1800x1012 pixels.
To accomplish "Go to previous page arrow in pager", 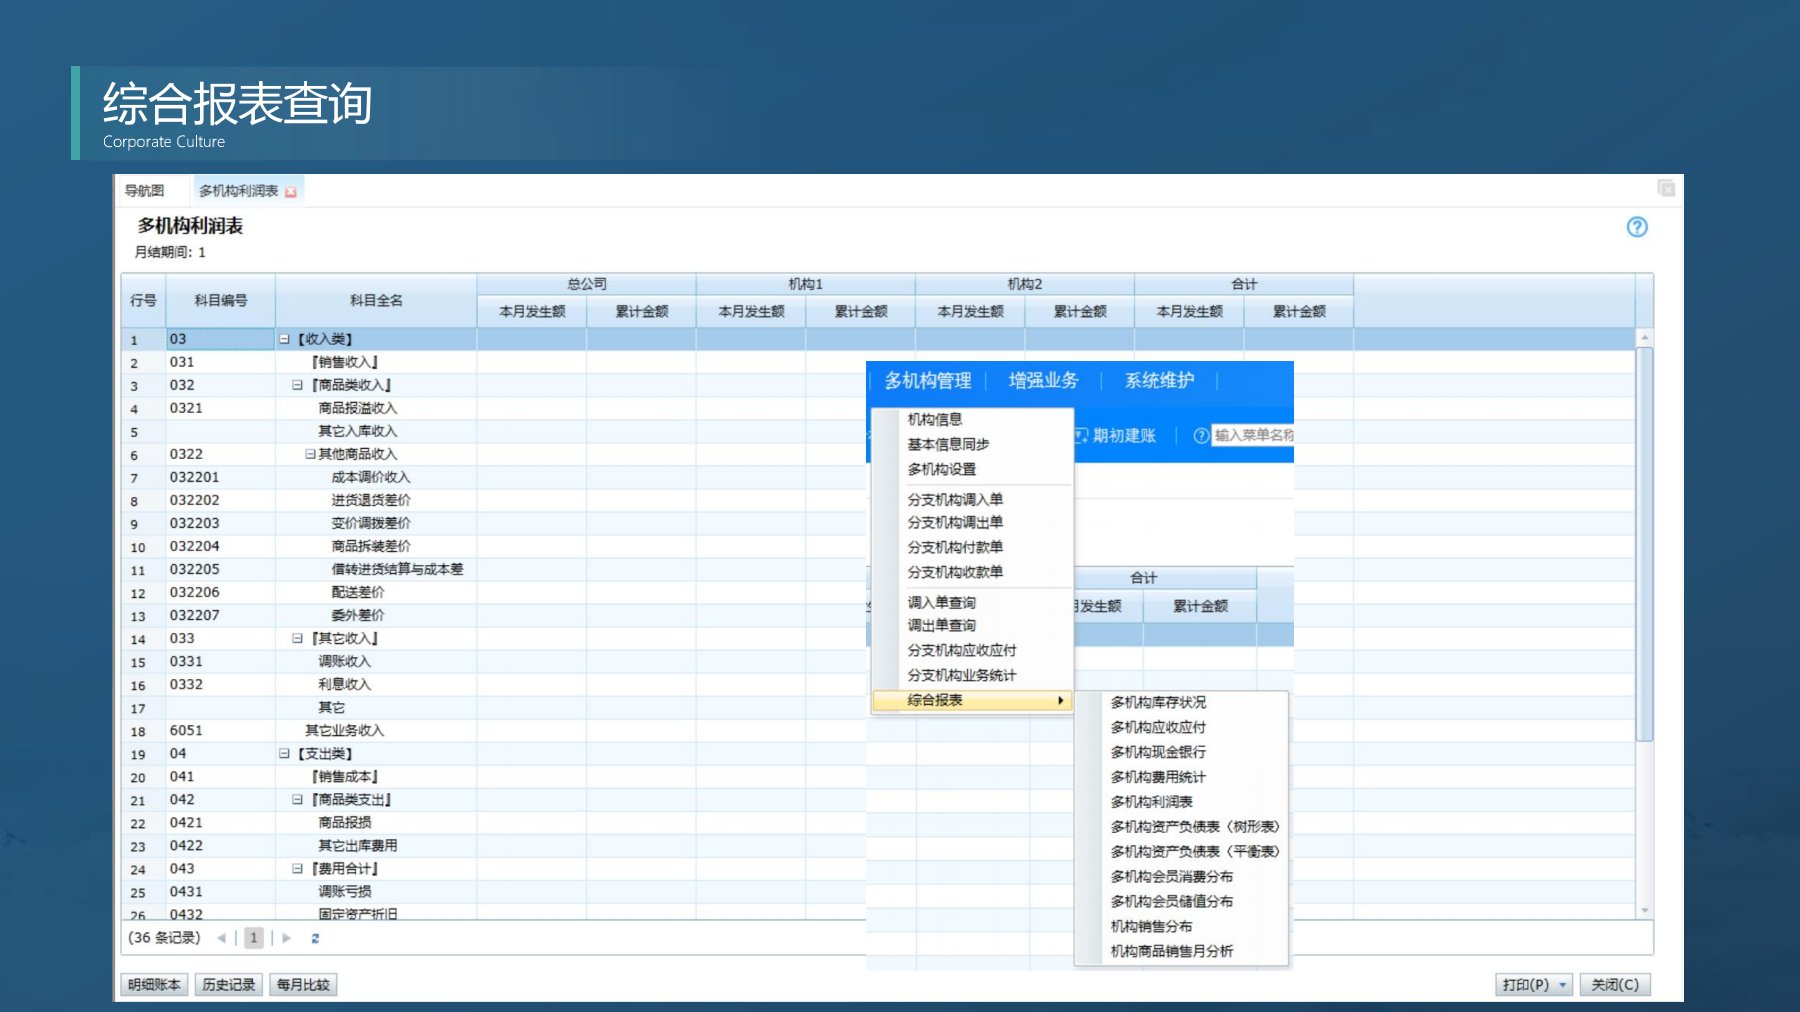I will coord(221,938).
